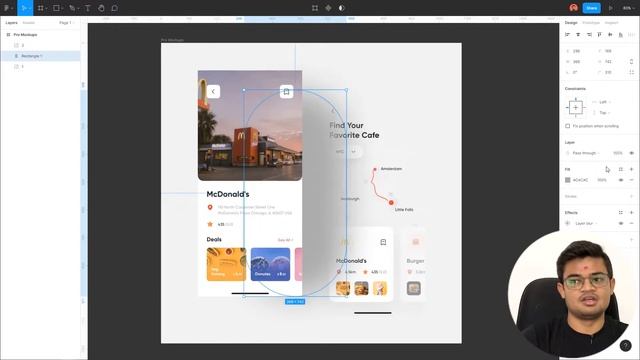Click the Edit object icon in top toolbar
This screenshot has height=360, width=640.
point(315,8)
